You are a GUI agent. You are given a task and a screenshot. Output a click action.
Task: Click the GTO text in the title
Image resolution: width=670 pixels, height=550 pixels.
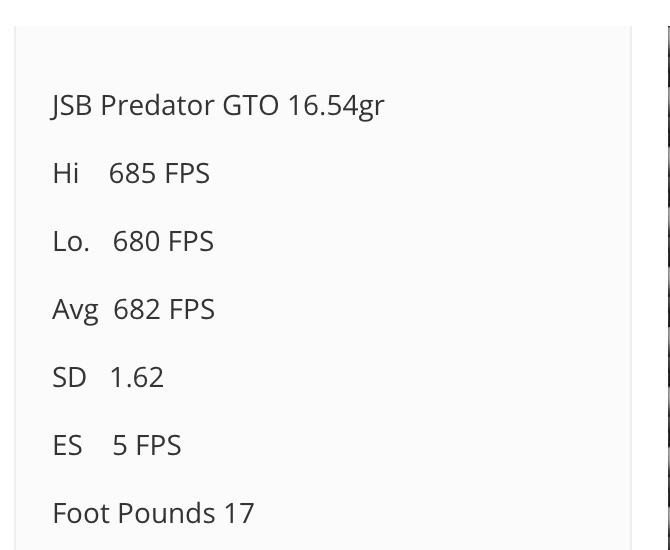[x=251, y=105]
